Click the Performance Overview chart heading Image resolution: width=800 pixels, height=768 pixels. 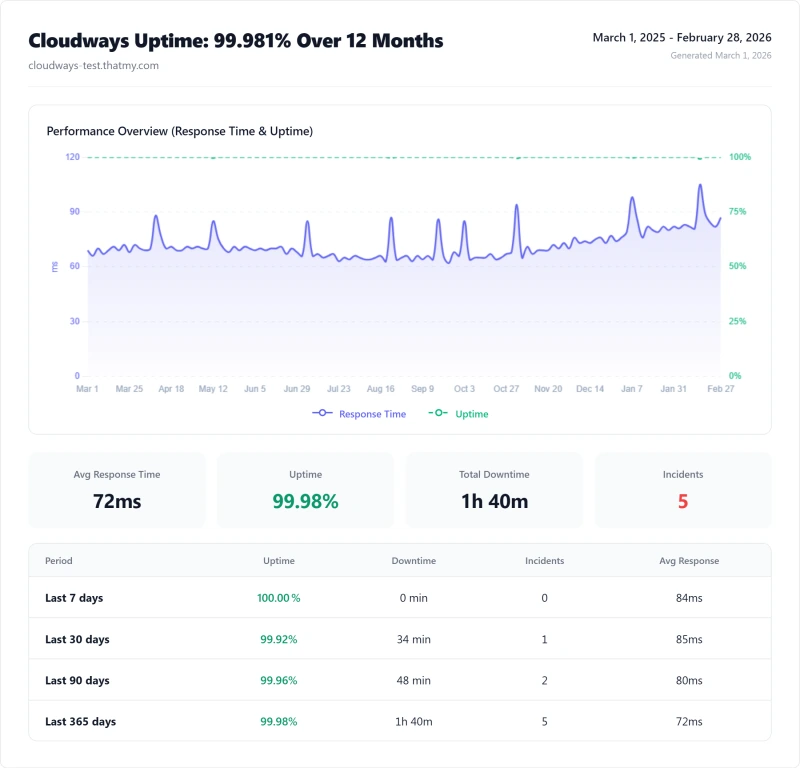pos(180,131)
